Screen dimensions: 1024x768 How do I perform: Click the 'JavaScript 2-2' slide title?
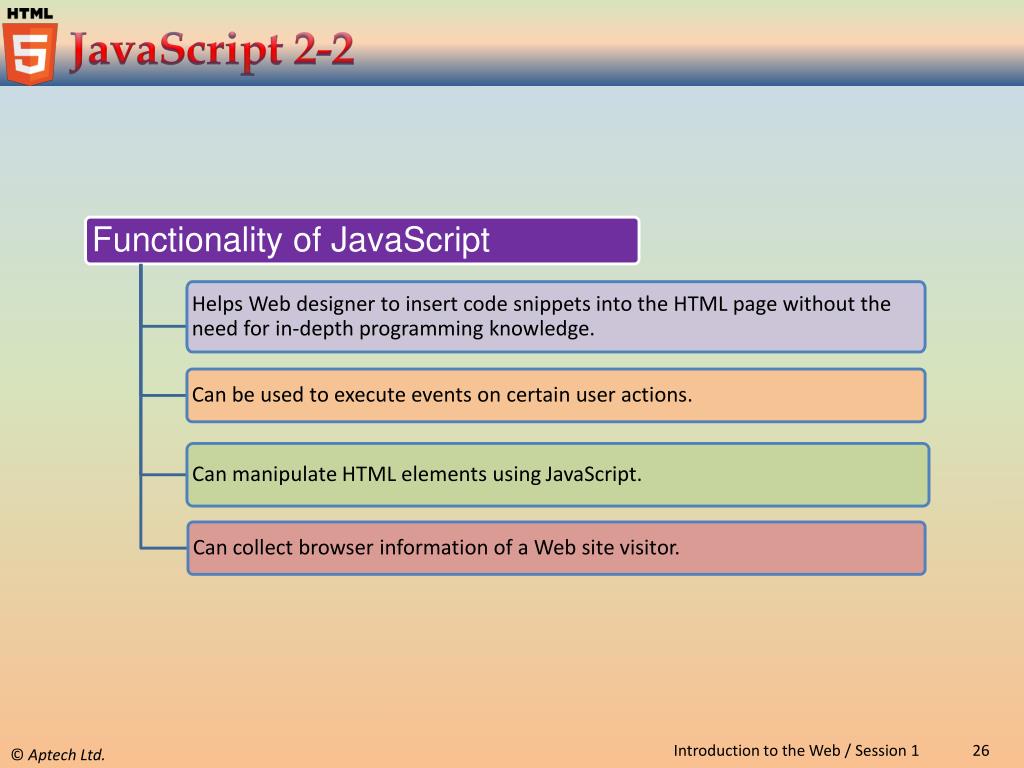(212, 50)
